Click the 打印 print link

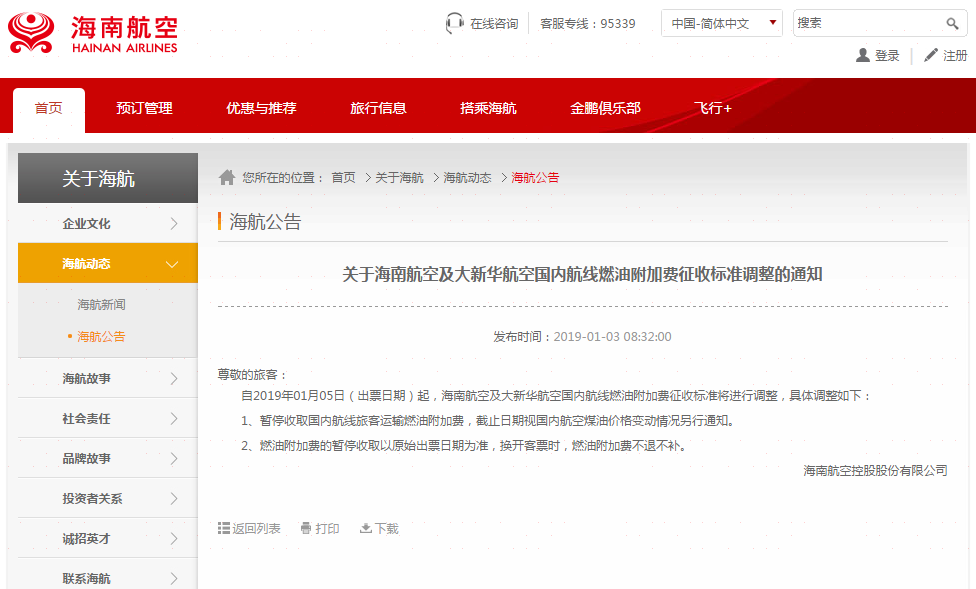click(327, 529)
